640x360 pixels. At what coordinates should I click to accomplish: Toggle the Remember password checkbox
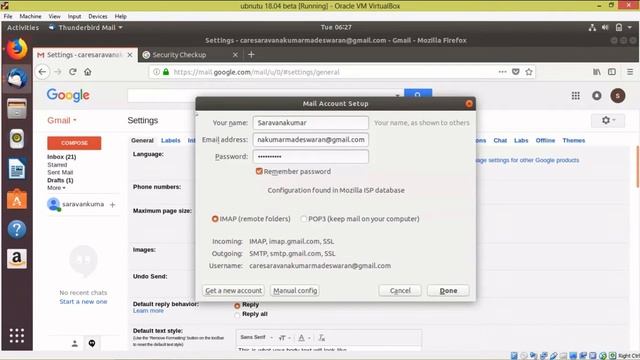click(x=259, y=171)
